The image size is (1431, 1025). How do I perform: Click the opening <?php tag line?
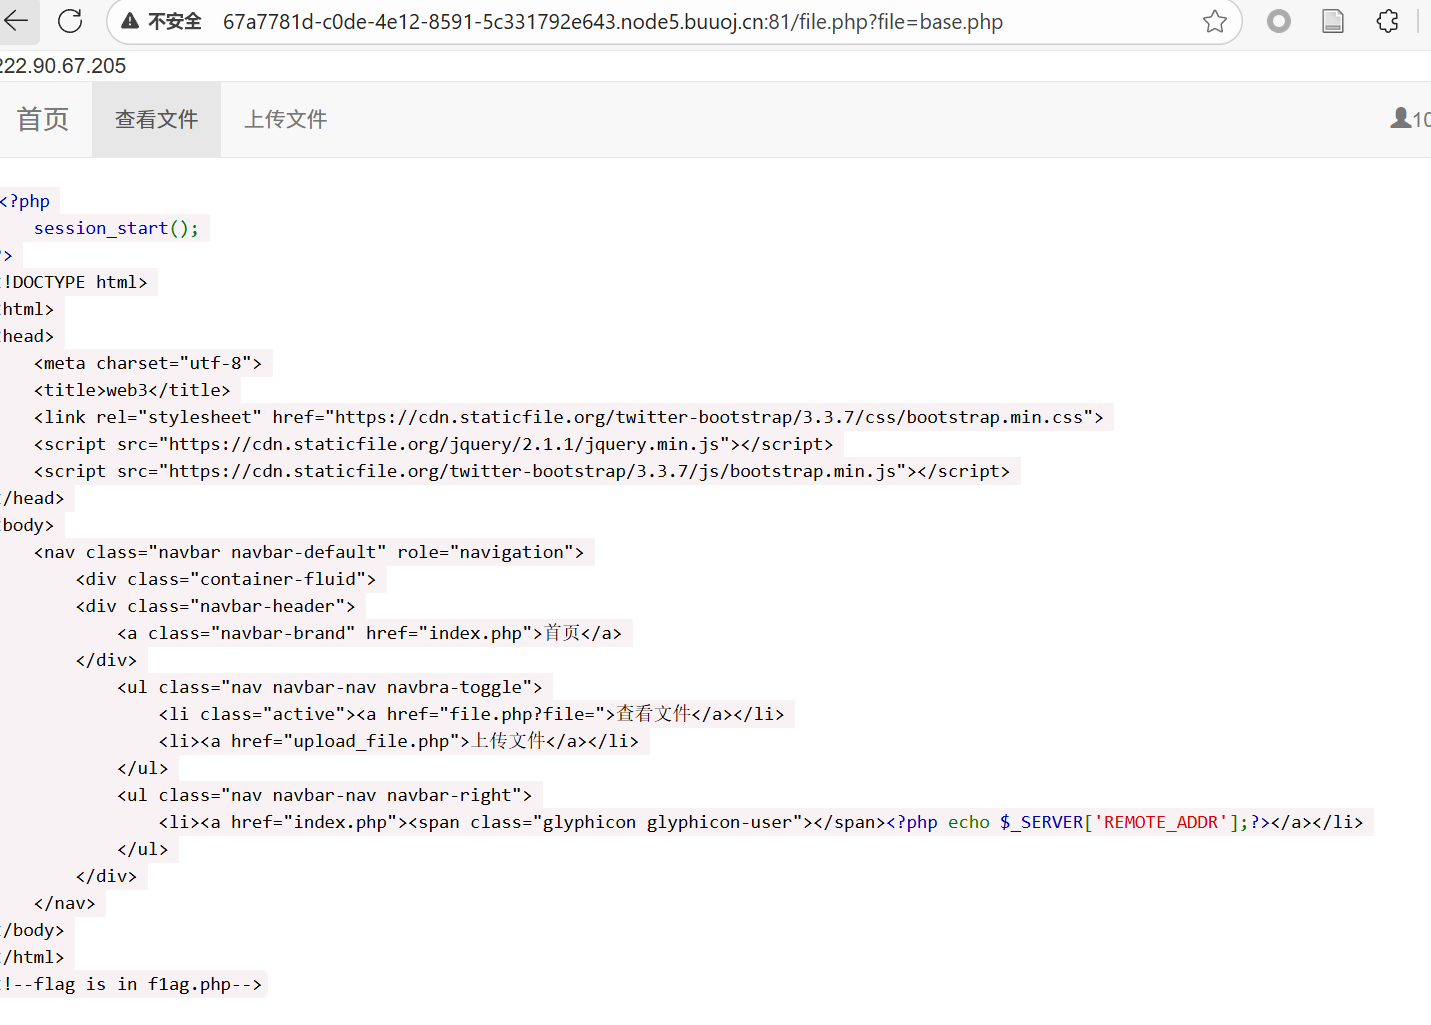(25, 201)
